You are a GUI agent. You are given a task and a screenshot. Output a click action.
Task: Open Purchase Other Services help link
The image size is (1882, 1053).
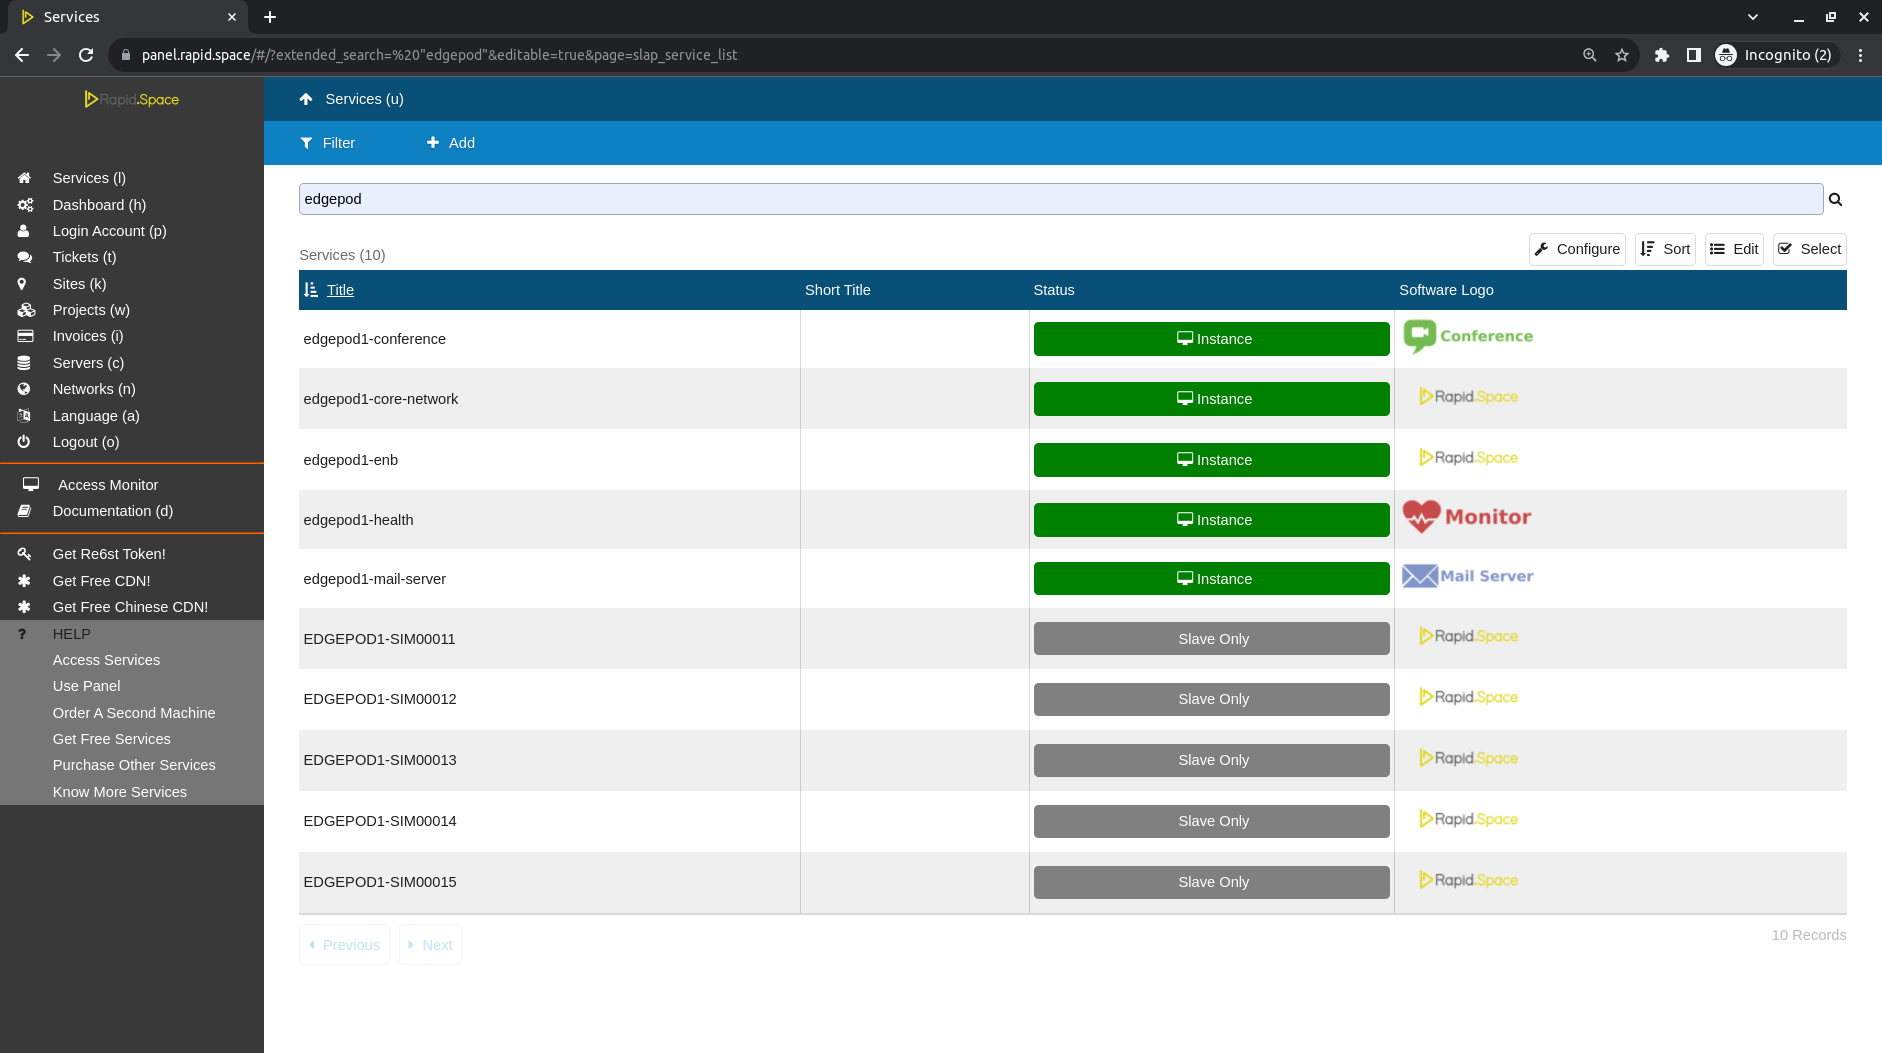(134, 765)
